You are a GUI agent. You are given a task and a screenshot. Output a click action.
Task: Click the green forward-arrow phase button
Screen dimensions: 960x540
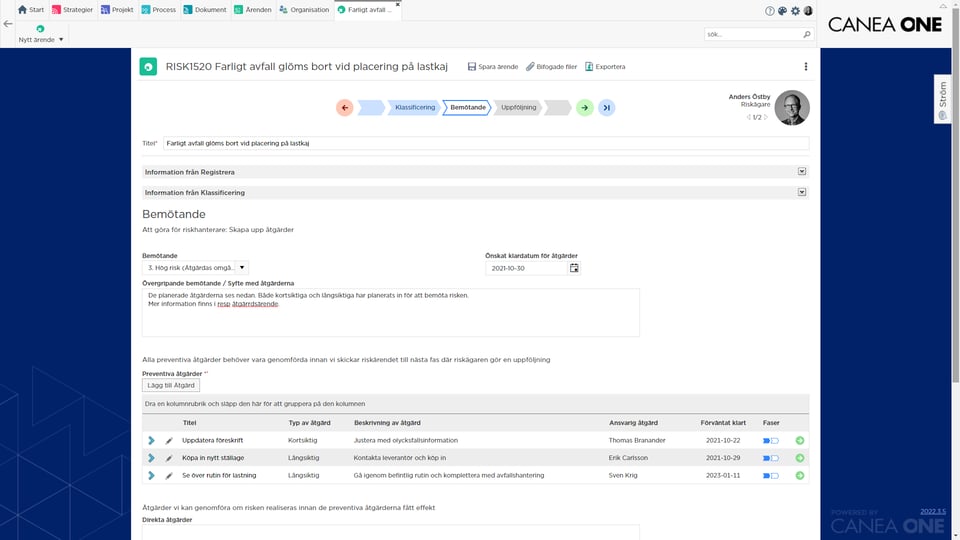tap(585, 108)
